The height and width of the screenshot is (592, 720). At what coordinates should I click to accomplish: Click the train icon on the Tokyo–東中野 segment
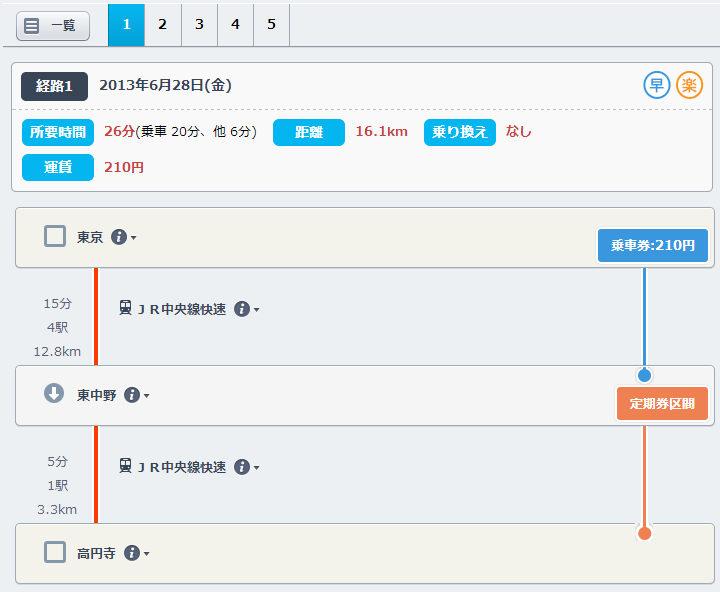point(126,309)
